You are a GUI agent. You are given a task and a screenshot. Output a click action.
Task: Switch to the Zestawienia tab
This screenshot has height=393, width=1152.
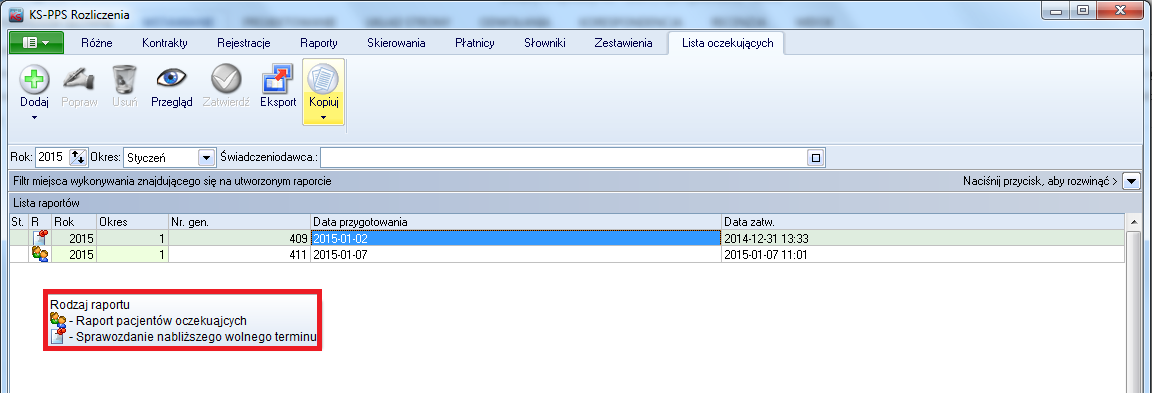623,43
